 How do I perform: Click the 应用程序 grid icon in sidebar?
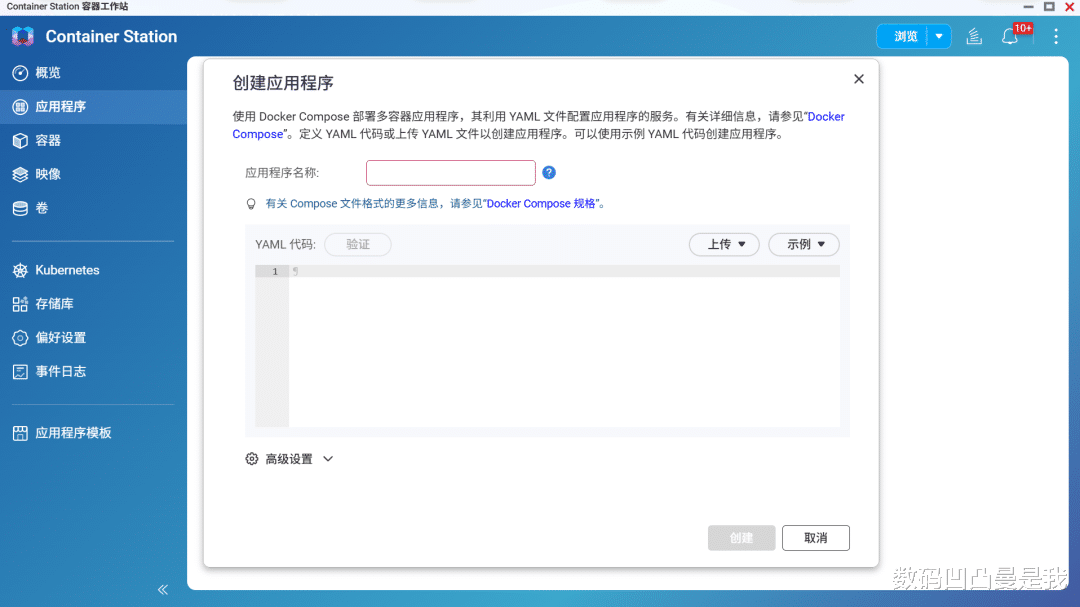coord(20,107)
